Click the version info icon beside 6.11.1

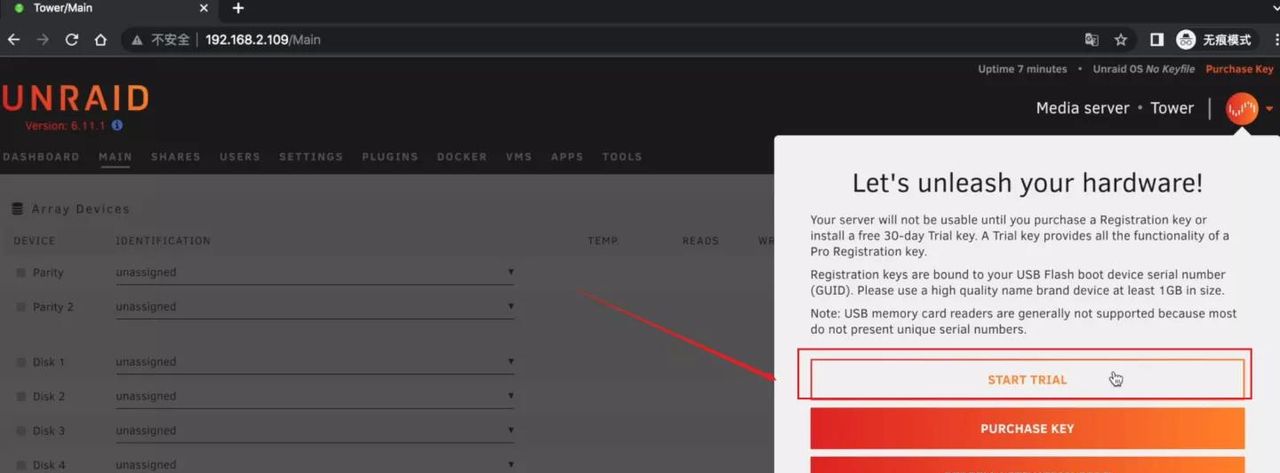[x=117, y=126]
